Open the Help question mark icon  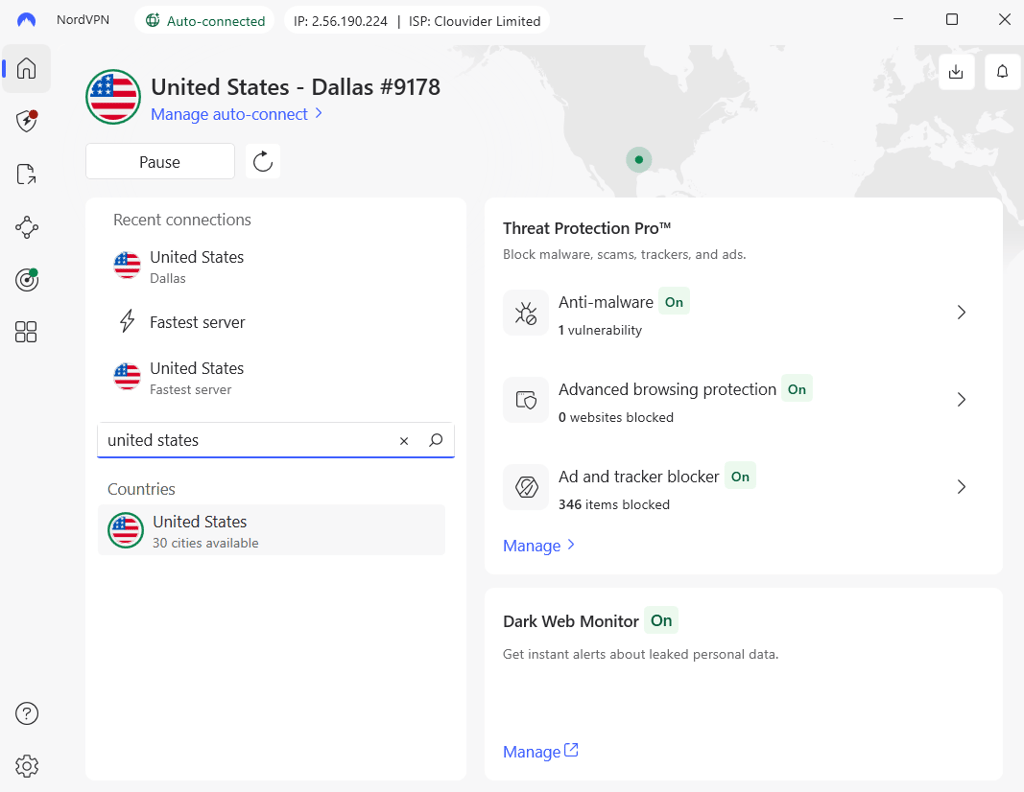tap(27, 714)
